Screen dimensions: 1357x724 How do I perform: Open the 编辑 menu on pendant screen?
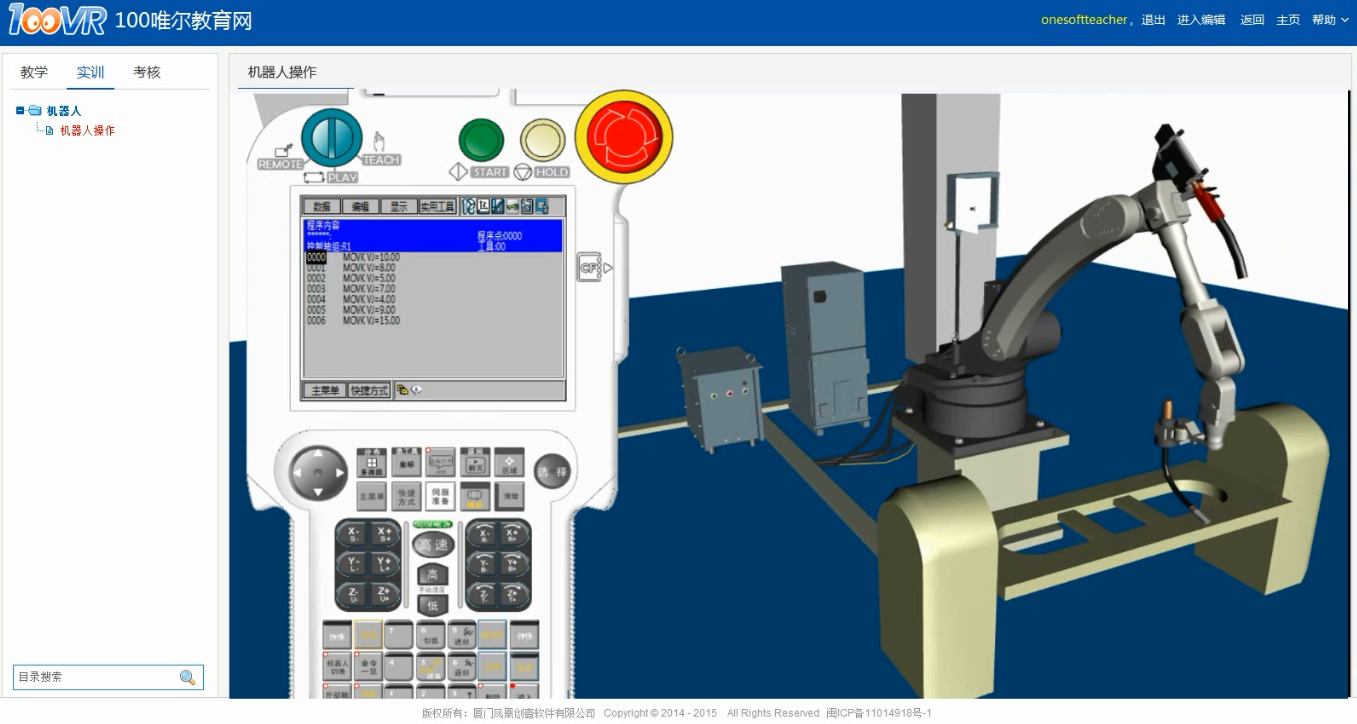pos(359,207)
